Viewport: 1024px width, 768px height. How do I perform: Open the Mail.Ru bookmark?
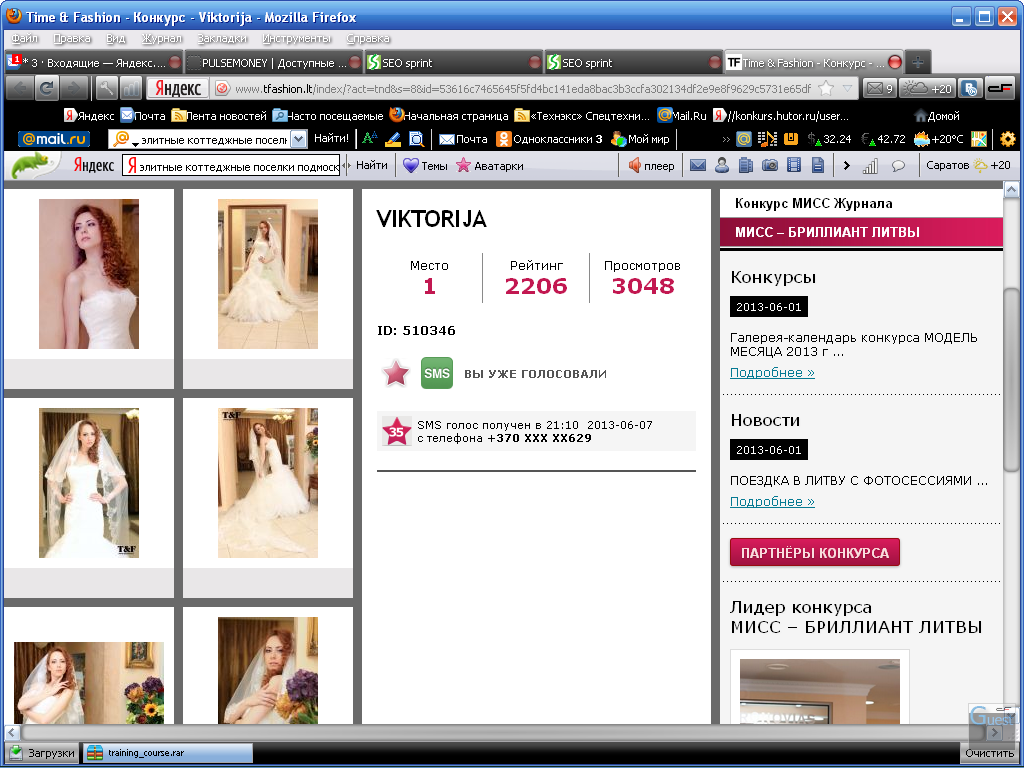[682, 116]
